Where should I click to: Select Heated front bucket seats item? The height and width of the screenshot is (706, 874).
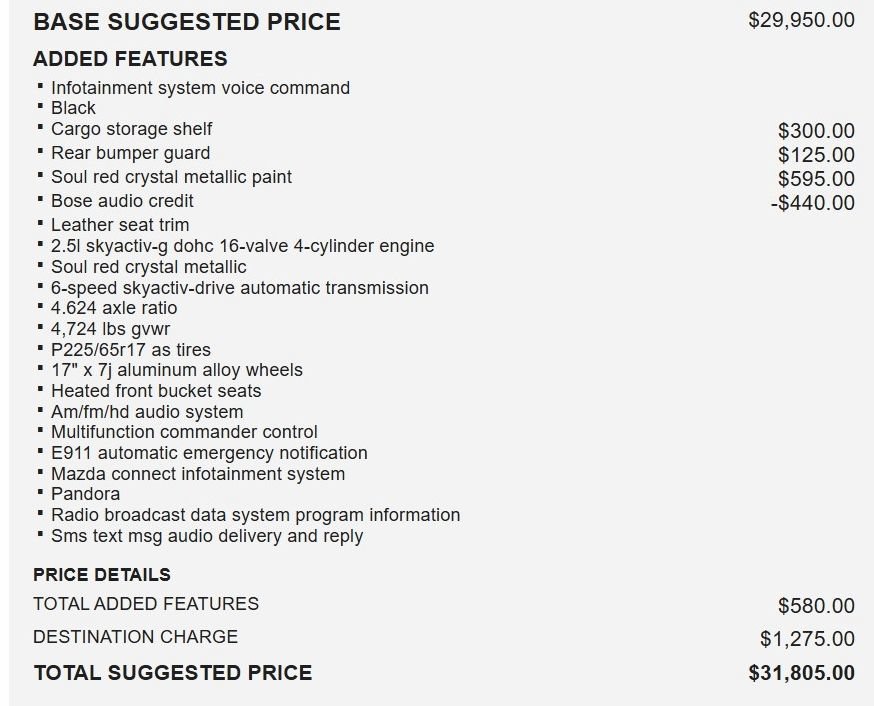click(156, 391)
